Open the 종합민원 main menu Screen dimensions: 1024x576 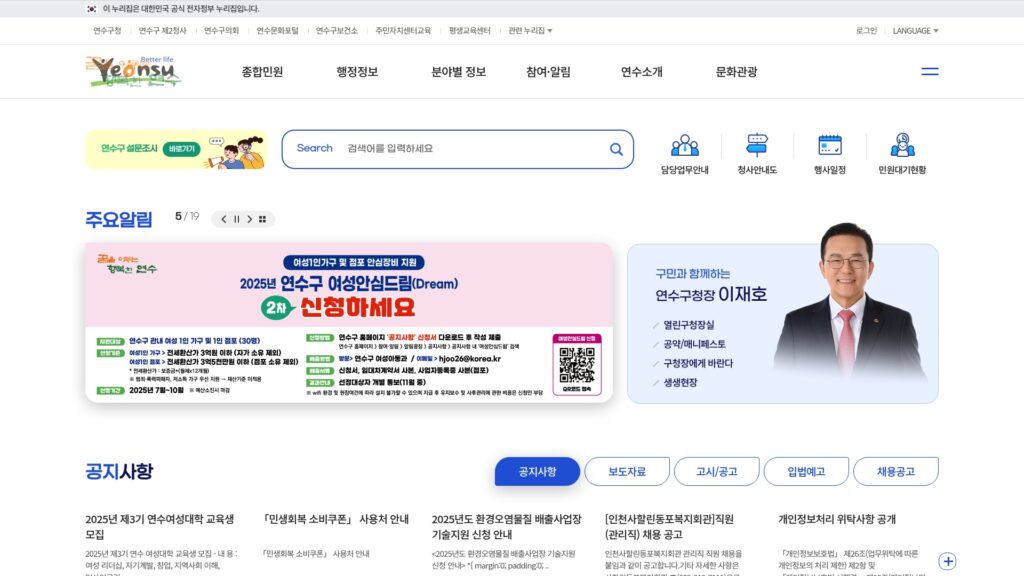point(262,72)
